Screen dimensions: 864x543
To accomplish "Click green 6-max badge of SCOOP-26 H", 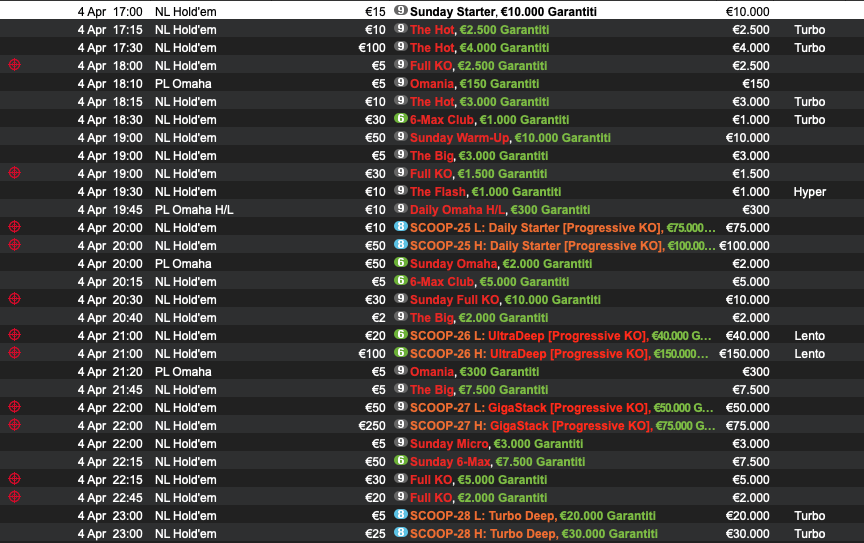I will click(x=401, y=353).
